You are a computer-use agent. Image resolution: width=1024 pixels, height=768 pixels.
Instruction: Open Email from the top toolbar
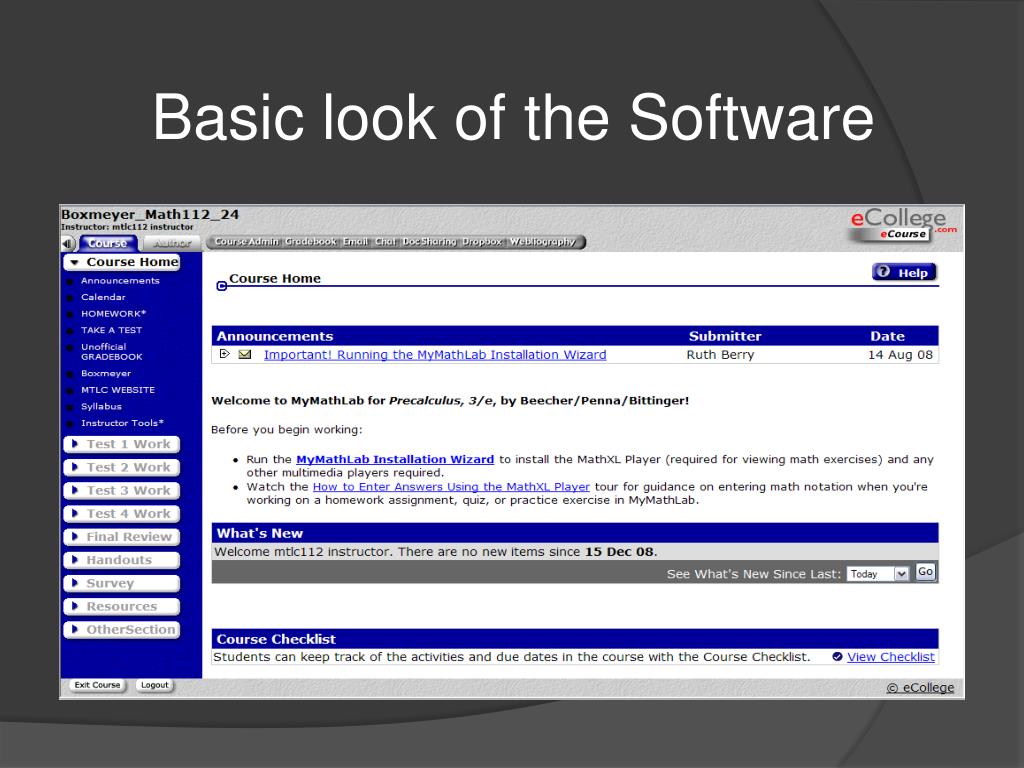point(355,242)
